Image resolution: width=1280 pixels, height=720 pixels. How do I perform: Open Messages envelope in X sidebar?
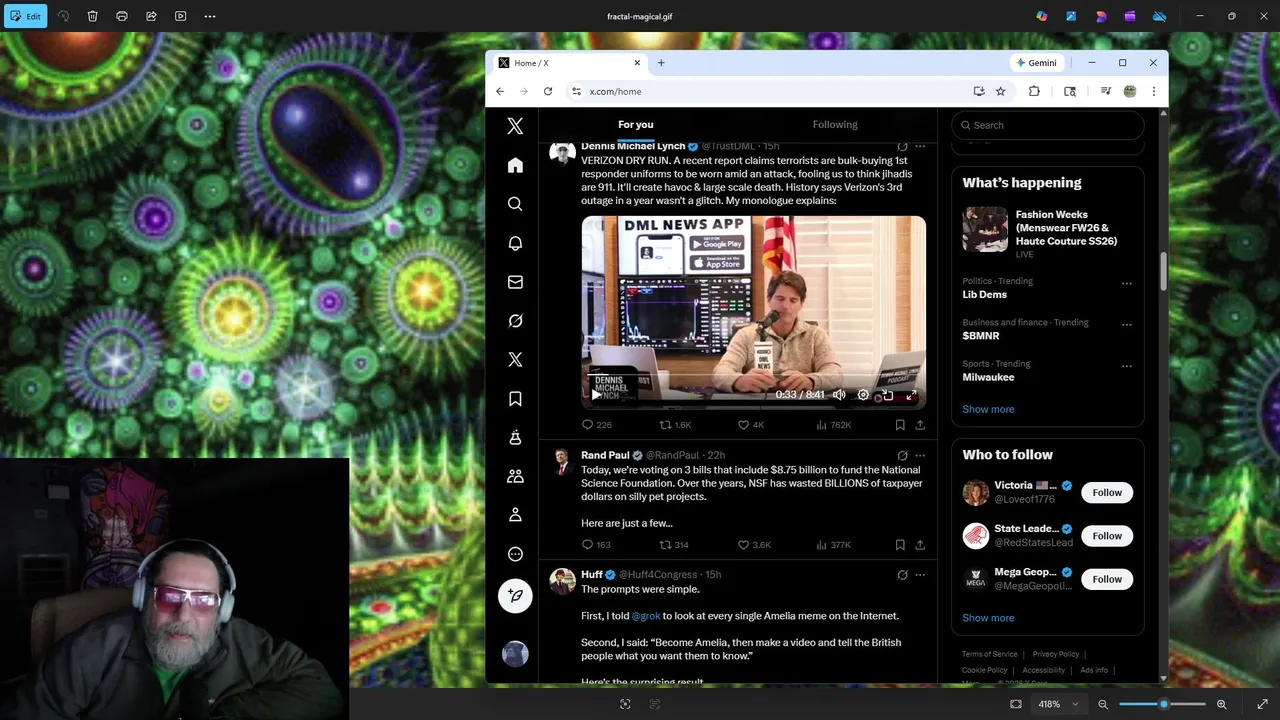point(515,282)
